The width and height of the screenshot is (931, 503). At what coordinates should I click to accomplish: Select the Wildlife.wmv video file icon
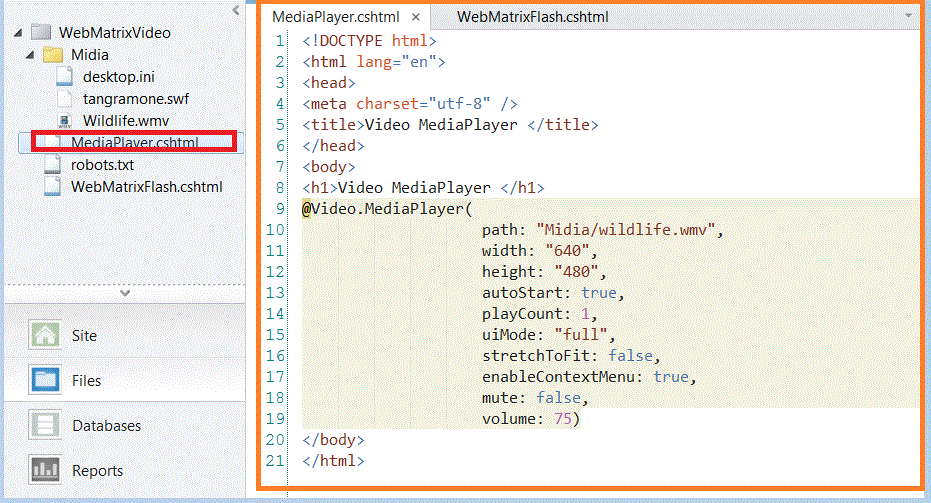click(64, 121)
